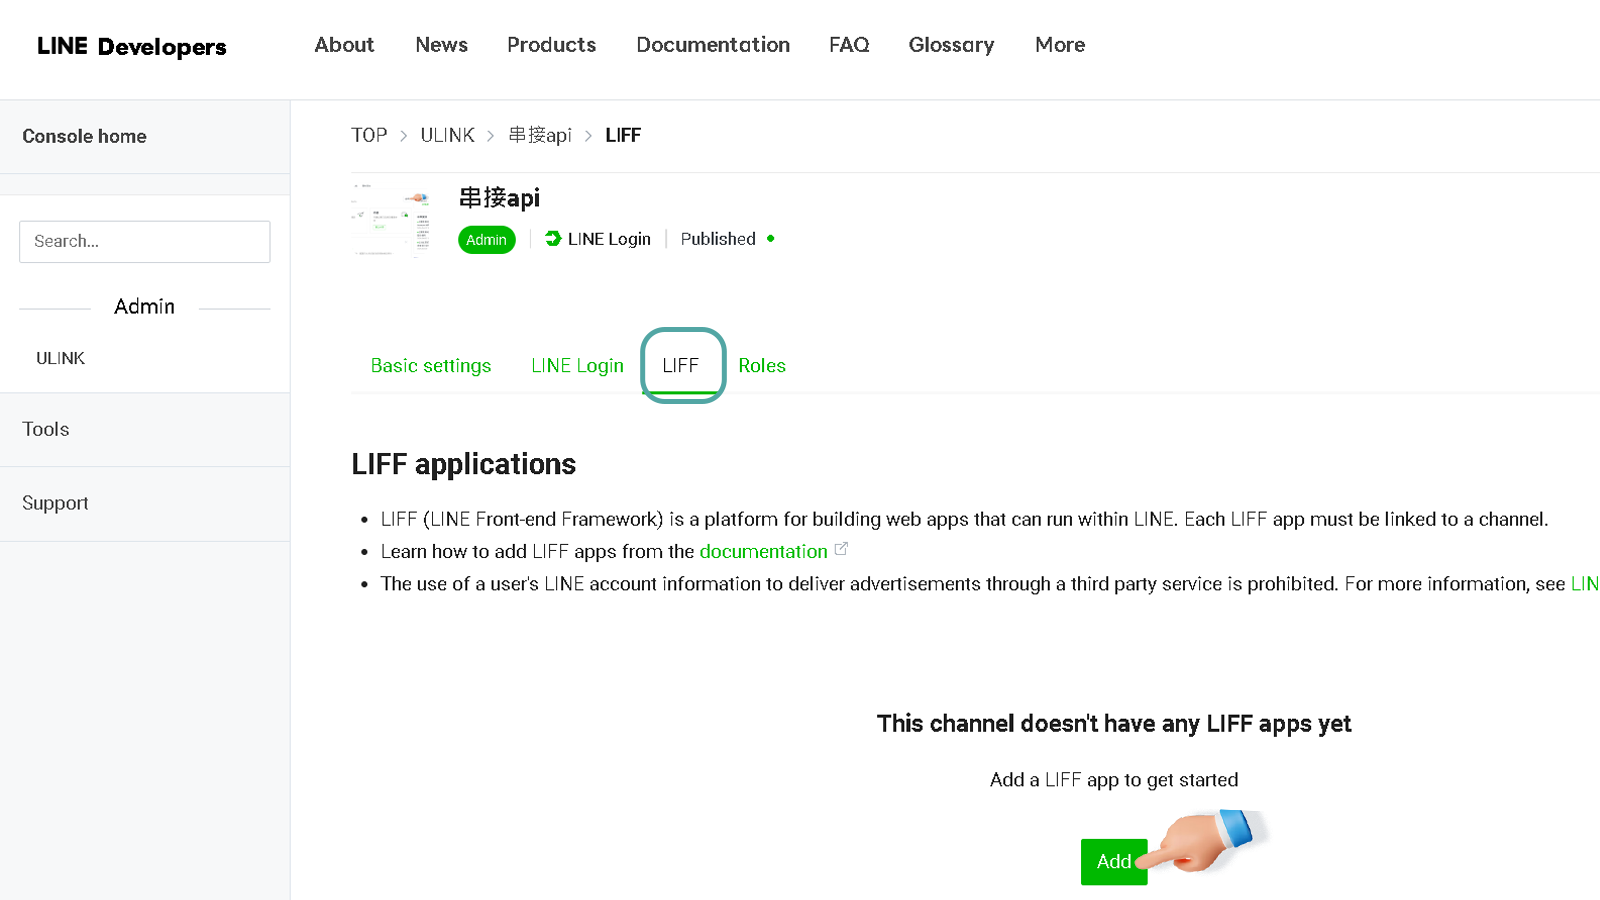Go to Documentation in top navigation
Image resolution: width=1600 pixels, height=900 pixels.
pyautogui.click(x=713, y=45)
